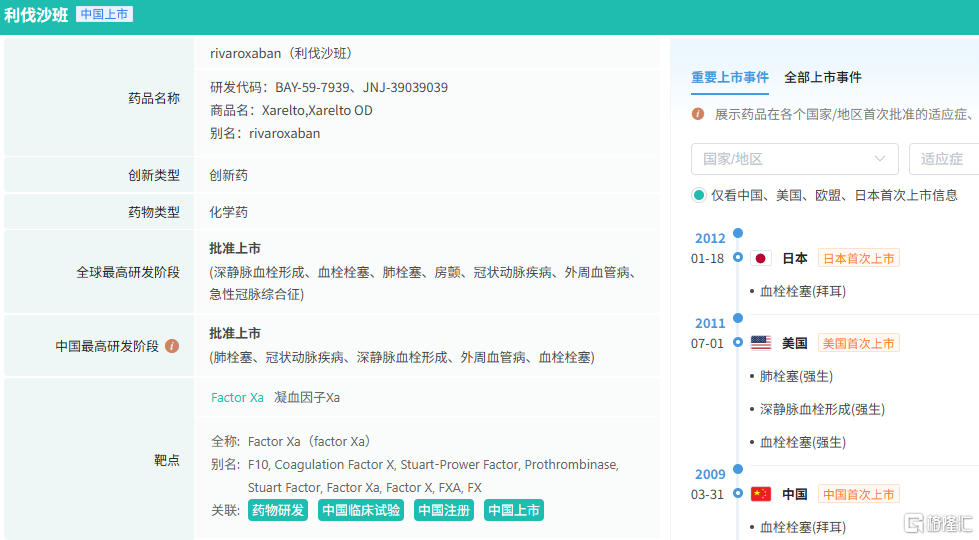The height and width of the screenshot is (540, 979).
Task: Click the 美国 country name
Action: (x=795, y=343)
